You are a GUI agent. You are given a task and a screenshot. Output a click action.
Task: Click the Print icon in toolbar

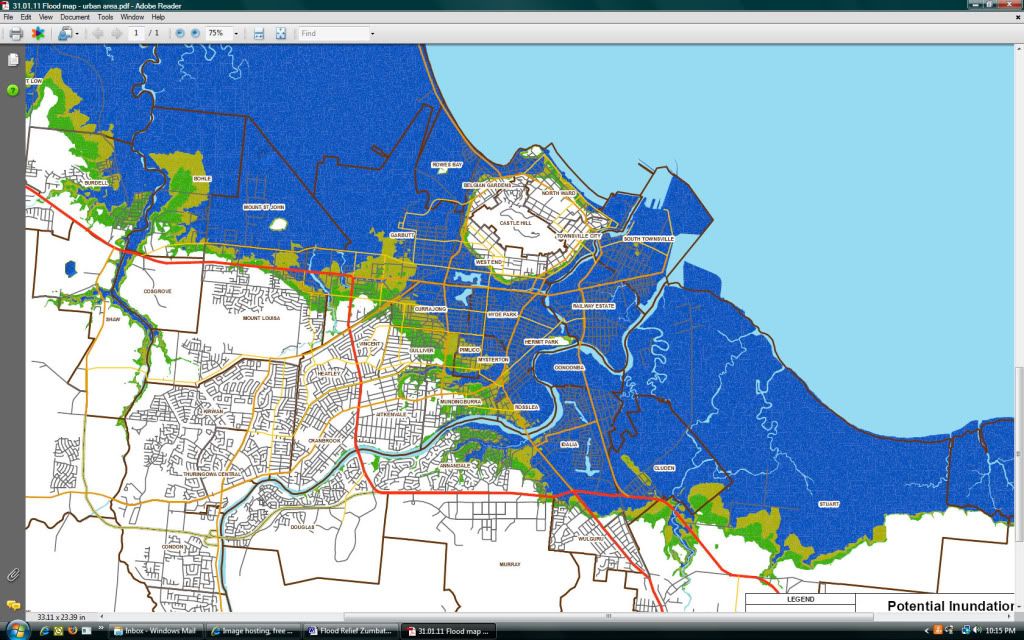tap(15, 33)
